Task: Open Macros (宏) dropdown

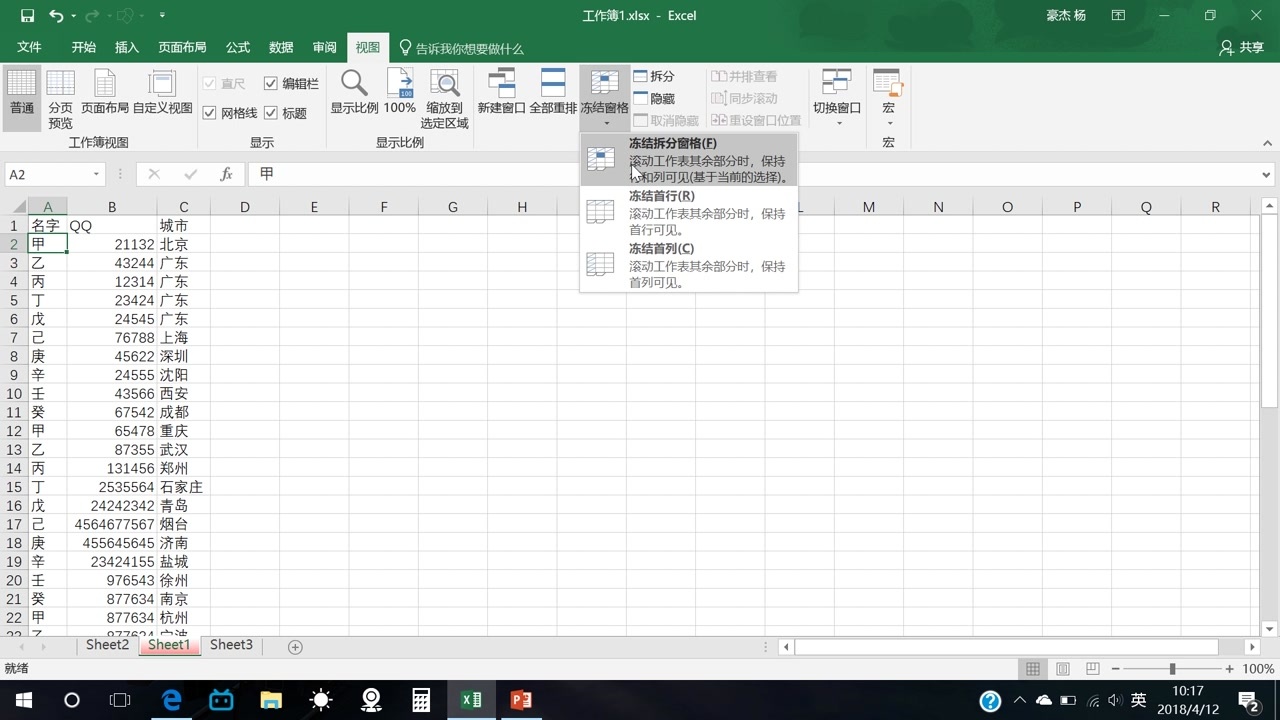Action: [888, 98]
